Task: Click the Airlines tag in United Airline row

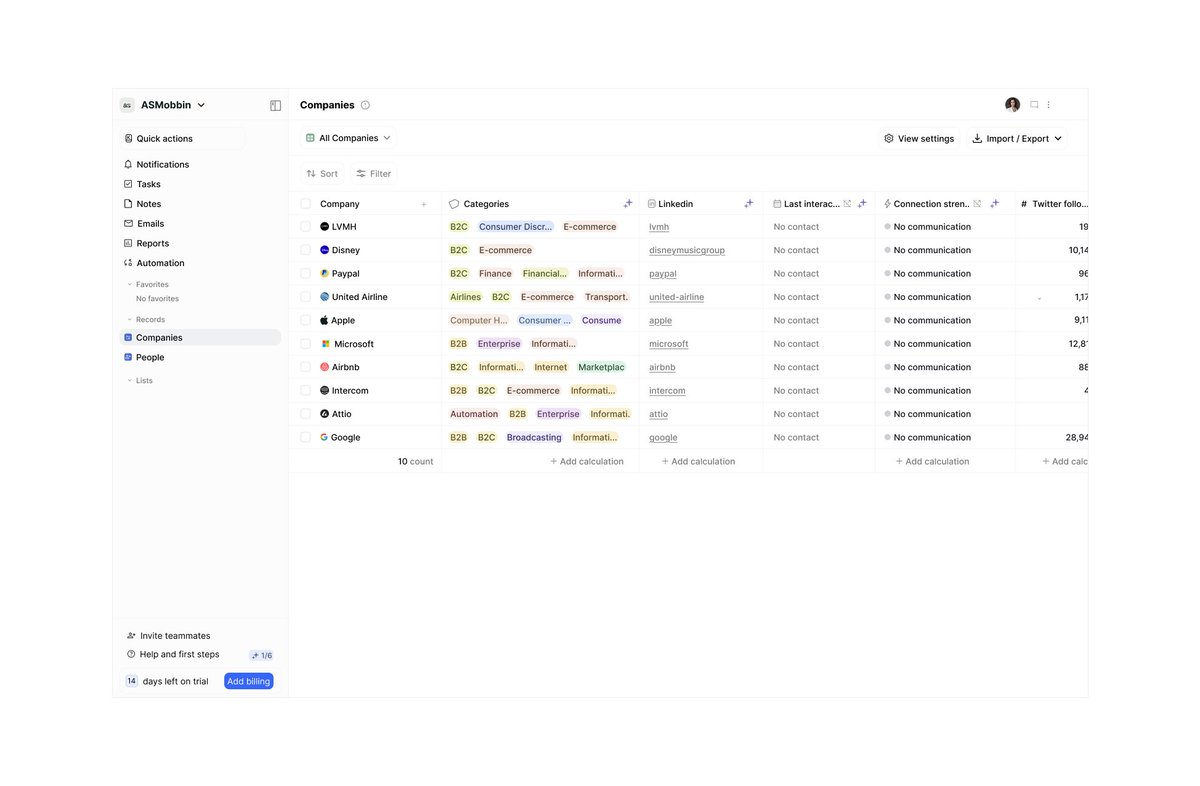Action: [x=465, y=297]
